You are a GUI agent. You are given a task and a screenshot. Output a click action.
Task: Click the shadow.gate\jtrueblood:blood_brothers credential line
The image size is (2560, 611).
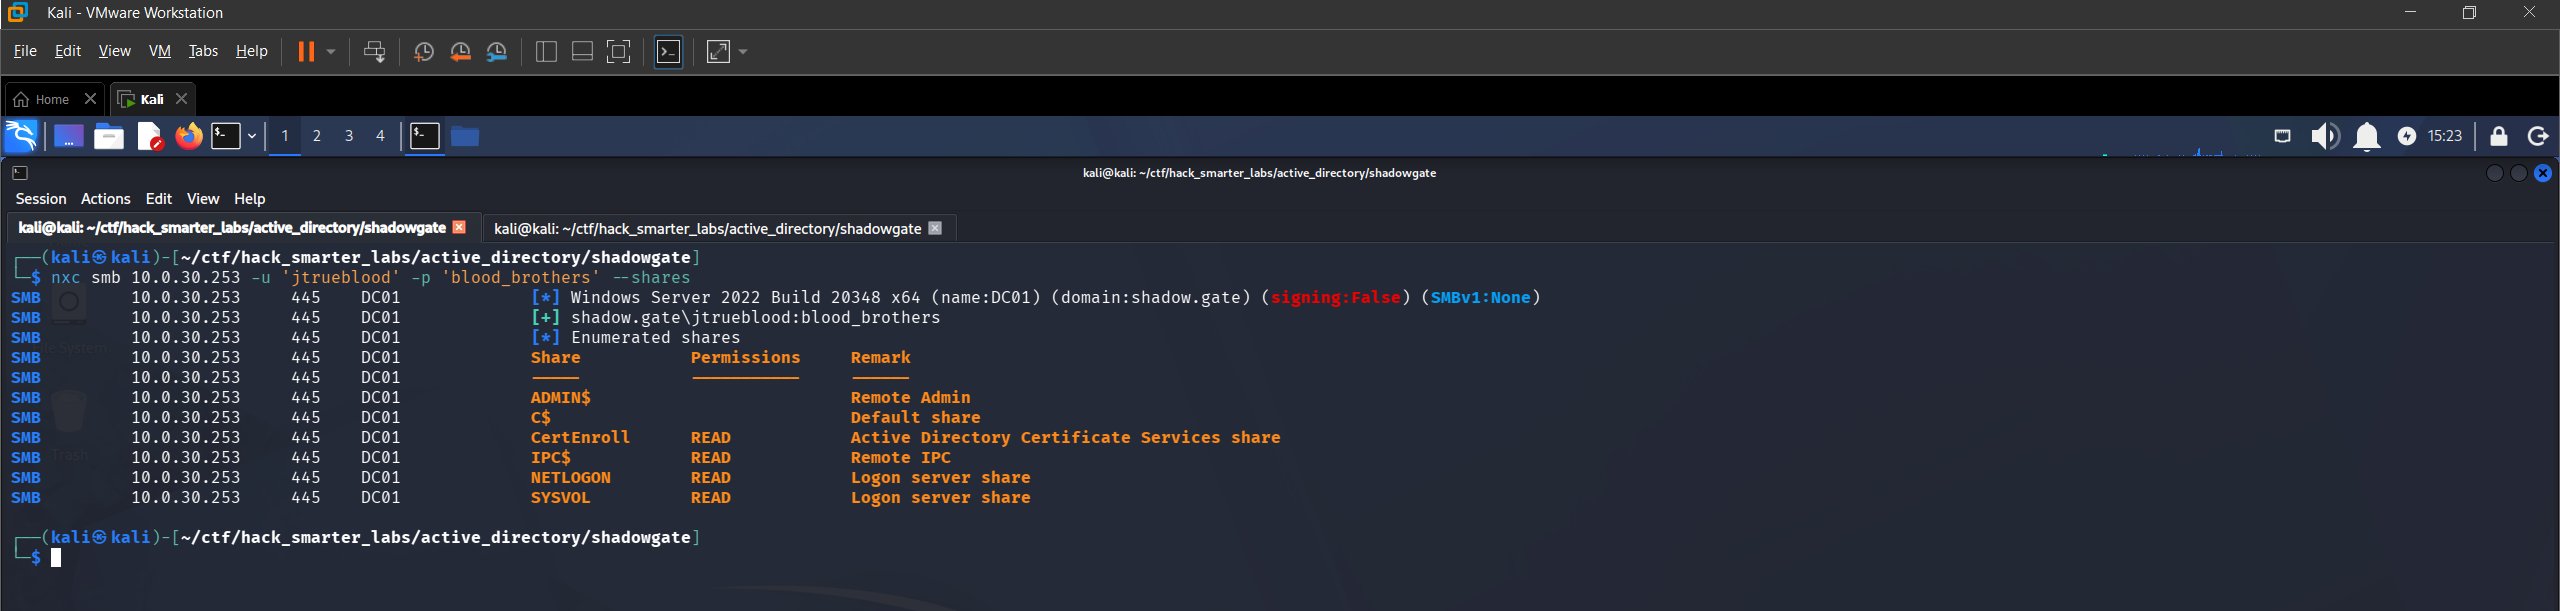coord(755,318)
